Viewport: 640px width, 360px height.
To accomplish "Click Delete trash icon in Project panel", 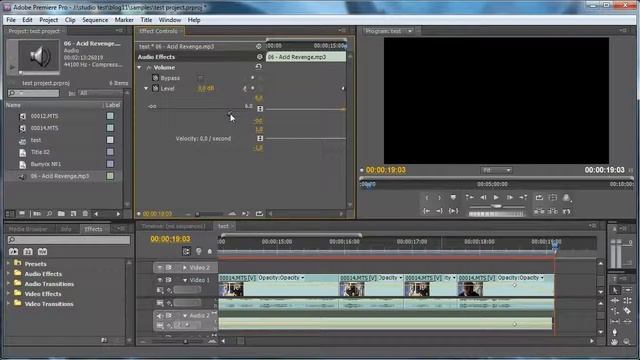I will pyautogui.click(x=85, y=213).
